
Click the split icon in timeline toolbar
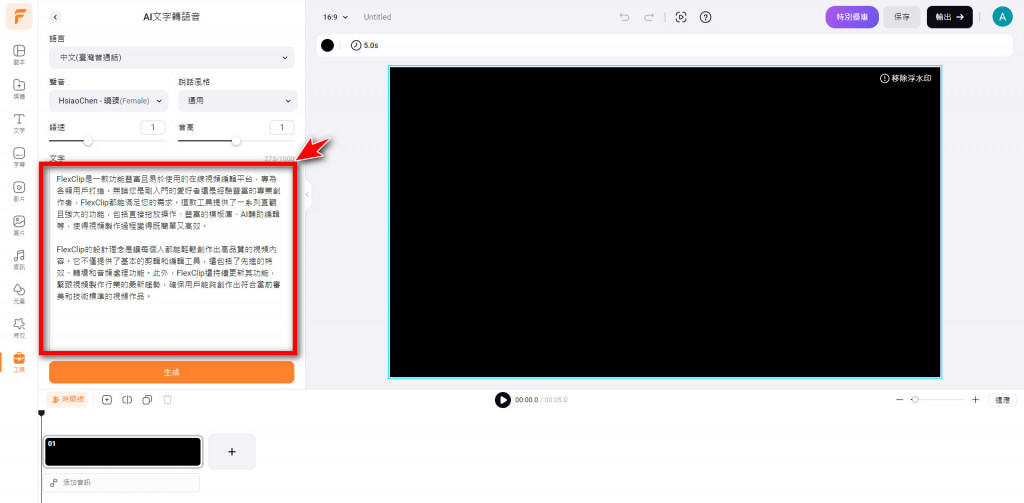127,400
